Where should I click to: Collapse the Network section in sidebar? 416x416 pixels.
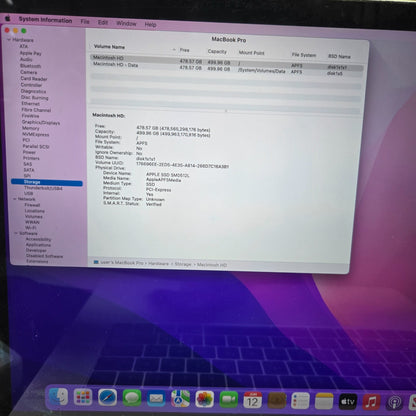[15, 199]
